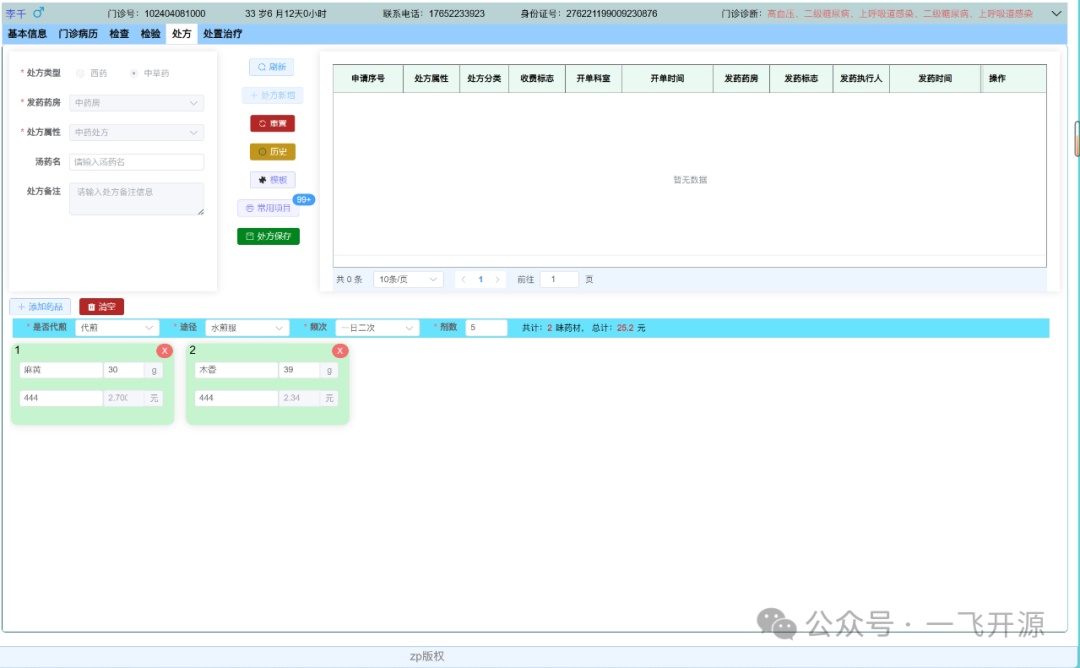Open 常用项目 common items
Image resolution: width=1080 pixels, height=668 pixels.
[x=268, y=208]
